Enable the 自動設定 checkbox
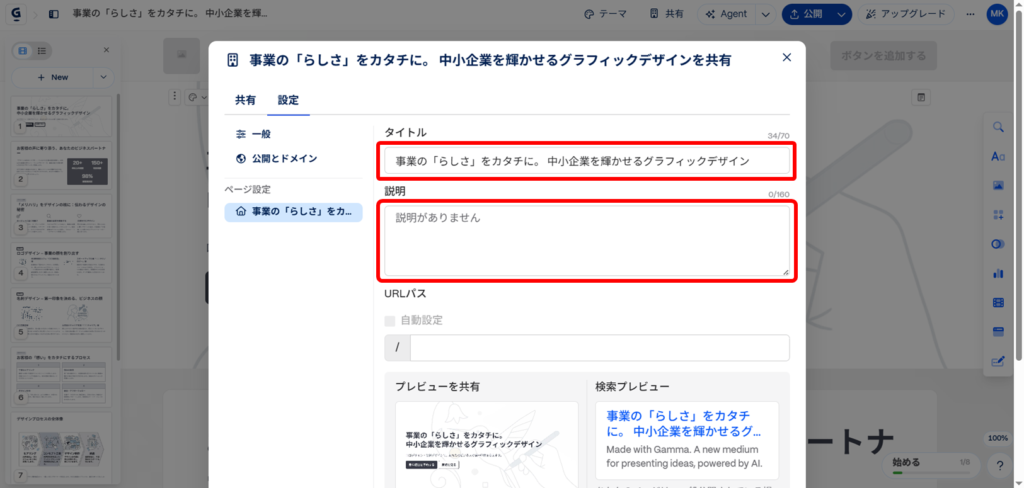The image size is (1024, 488). (x=390, y=320)
